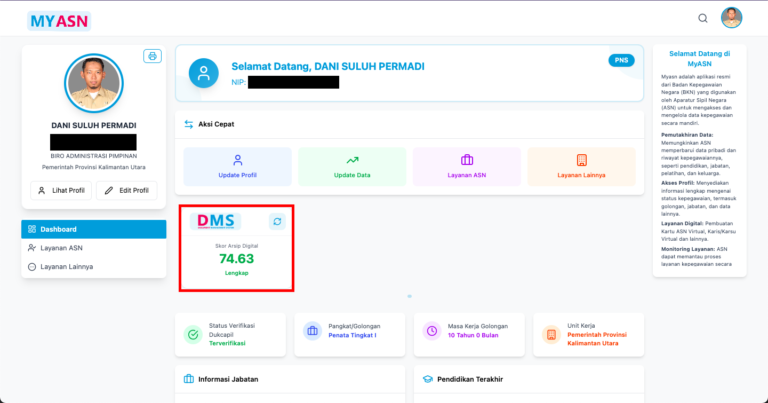The width and height of the screenshot is (768, 403).
Task: Click the Aksi Cepat arrows icon
Action: [x=189, y=124]
